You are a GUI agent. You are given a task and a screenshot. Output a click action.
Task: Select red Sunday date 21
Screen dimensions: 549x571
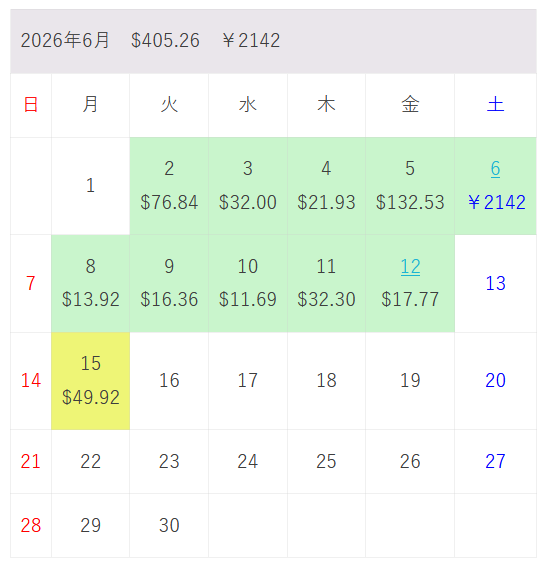31,461
